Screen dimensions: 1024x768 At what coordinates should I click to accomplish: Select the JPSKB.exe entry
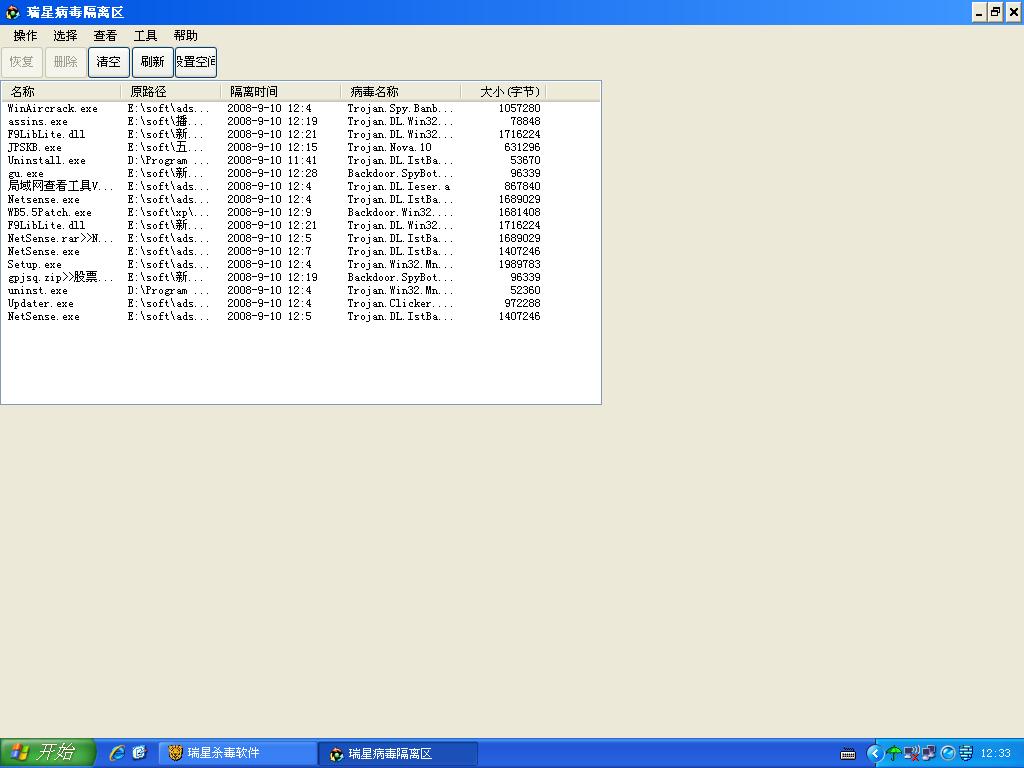[35, 148]
